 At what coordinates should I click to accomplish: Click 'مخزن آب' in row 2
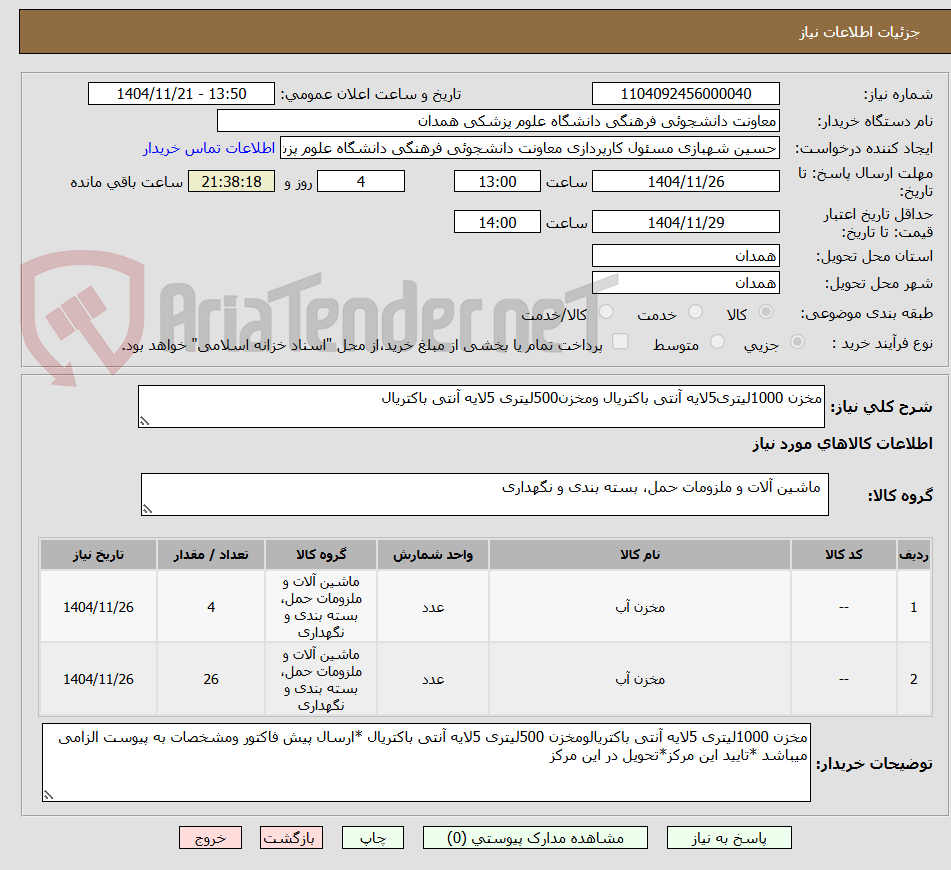[x=640, y=679]
